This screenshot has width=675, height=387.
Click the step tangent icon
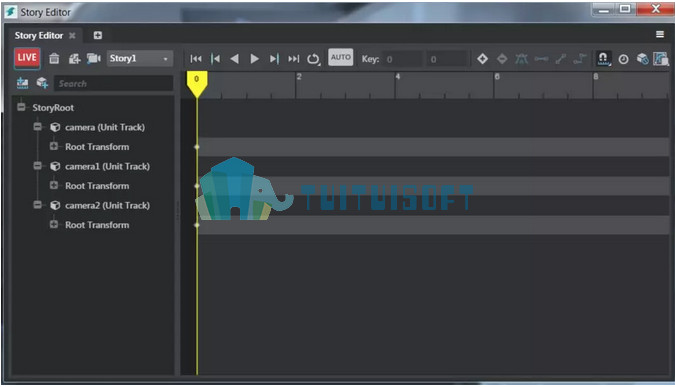point(580,59)
